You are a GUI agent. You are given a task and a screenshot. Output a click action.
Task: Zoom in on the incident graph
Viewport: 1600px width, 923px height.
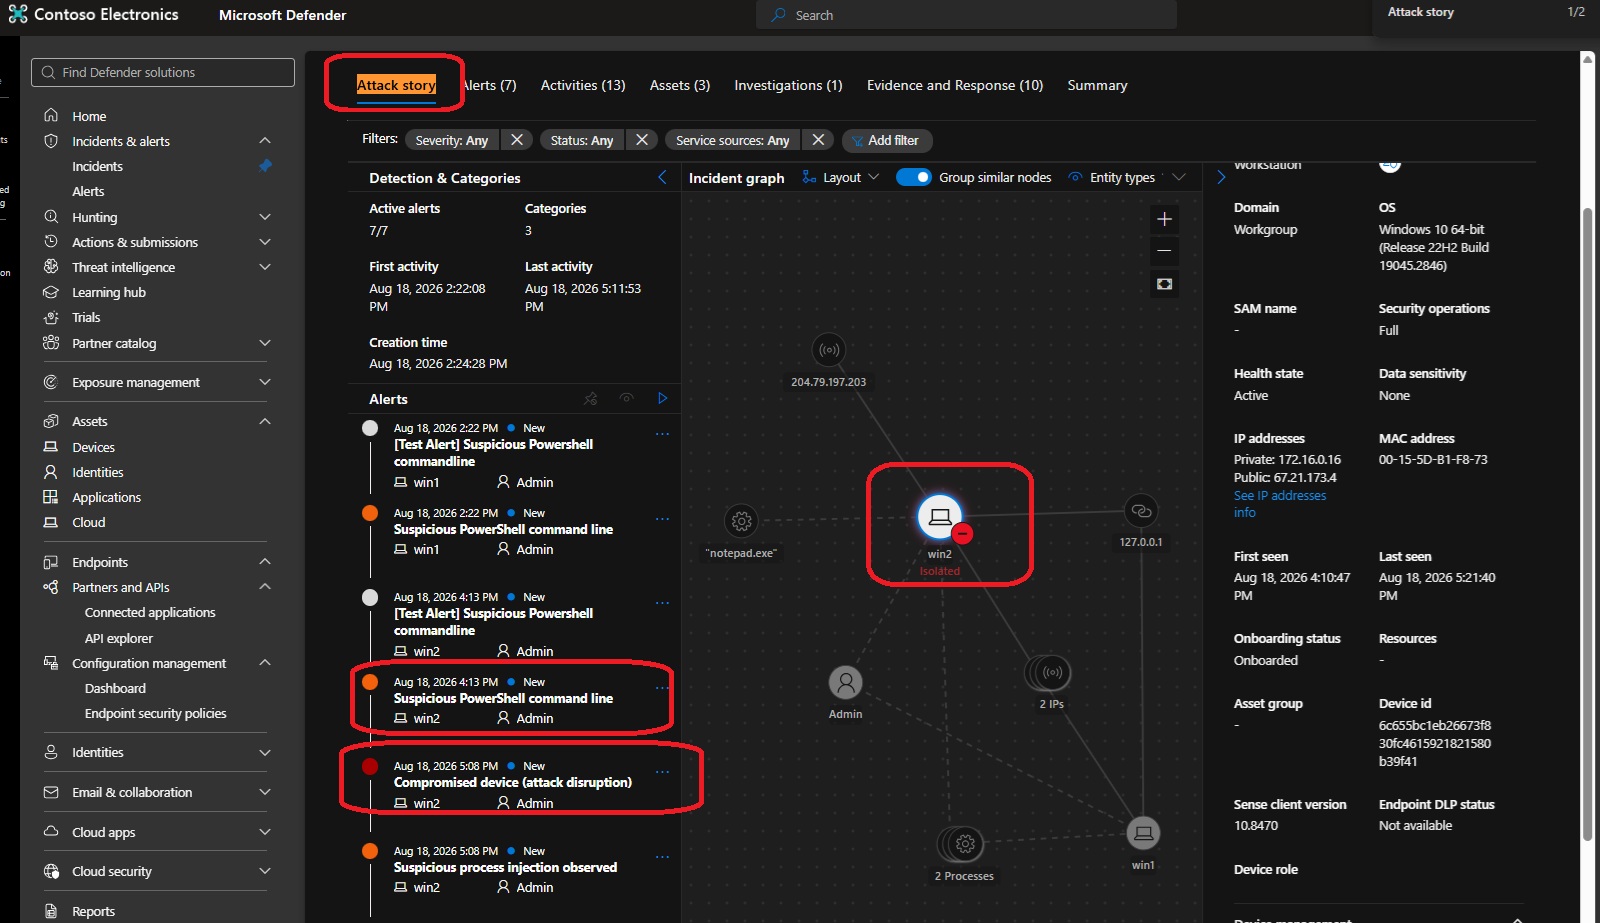pyautogui.click(x=1164, y=219)
